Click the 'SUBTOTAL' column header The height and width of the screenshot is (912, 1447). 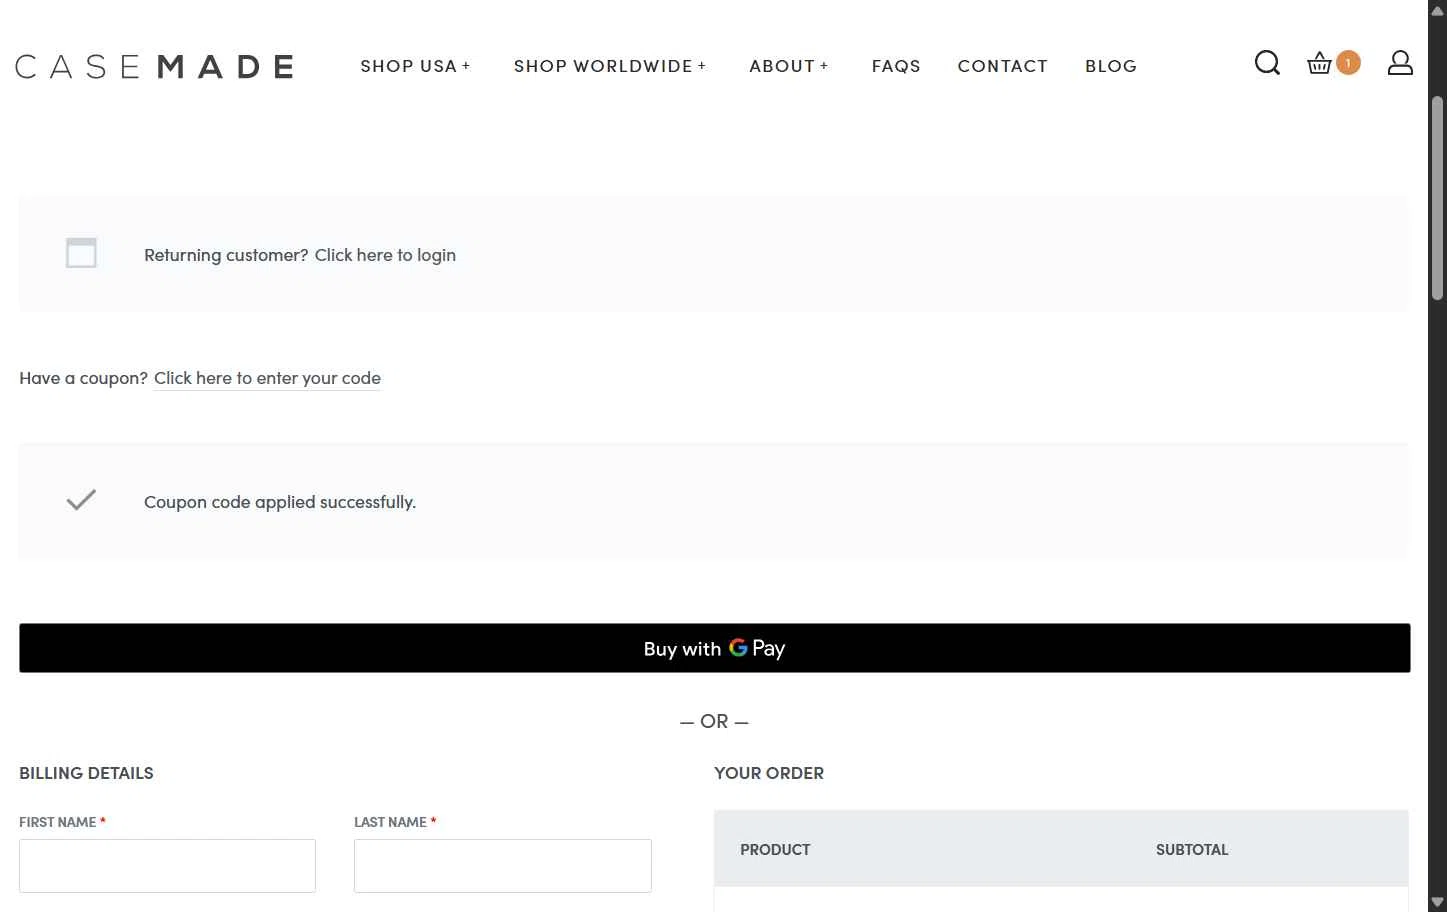1192,849
